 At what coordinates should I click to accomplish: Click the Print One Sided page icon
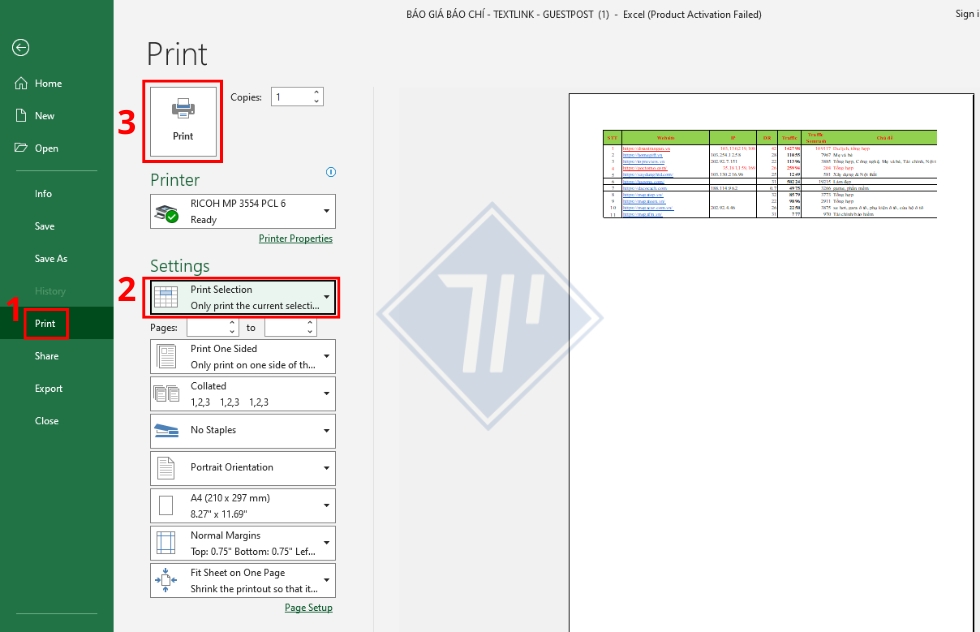point(166,356)
